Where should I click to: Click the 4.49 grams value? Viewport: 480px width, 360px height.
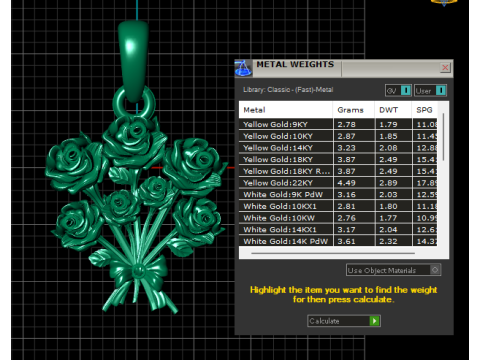click(x=347, y=183)
